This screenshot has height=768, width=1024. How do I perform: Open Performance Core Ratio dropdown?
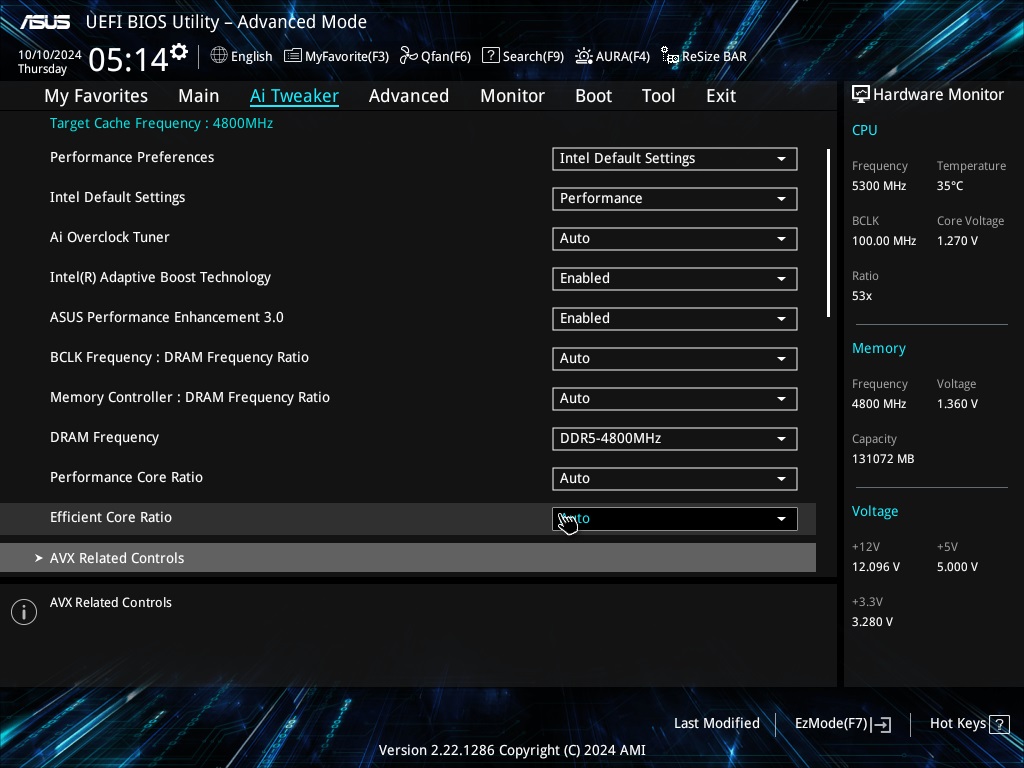[675, 479]
